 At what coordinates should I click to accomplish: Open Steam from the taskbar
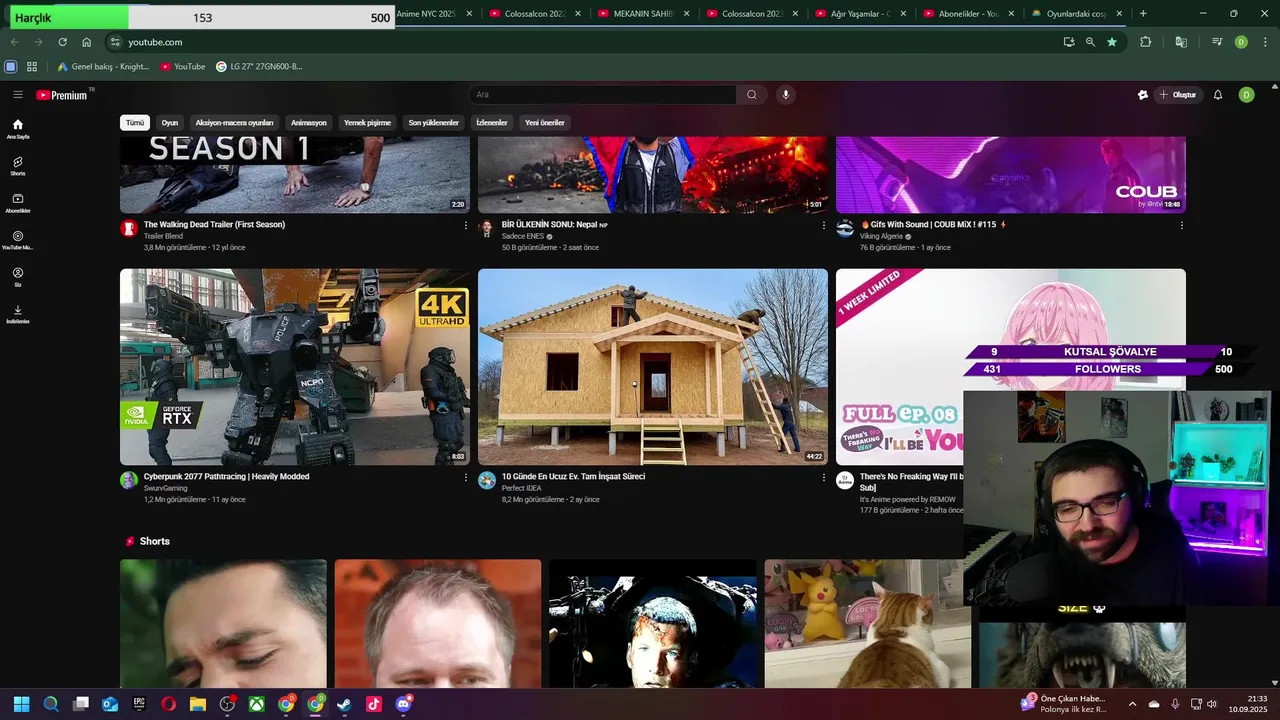(344, 704)
